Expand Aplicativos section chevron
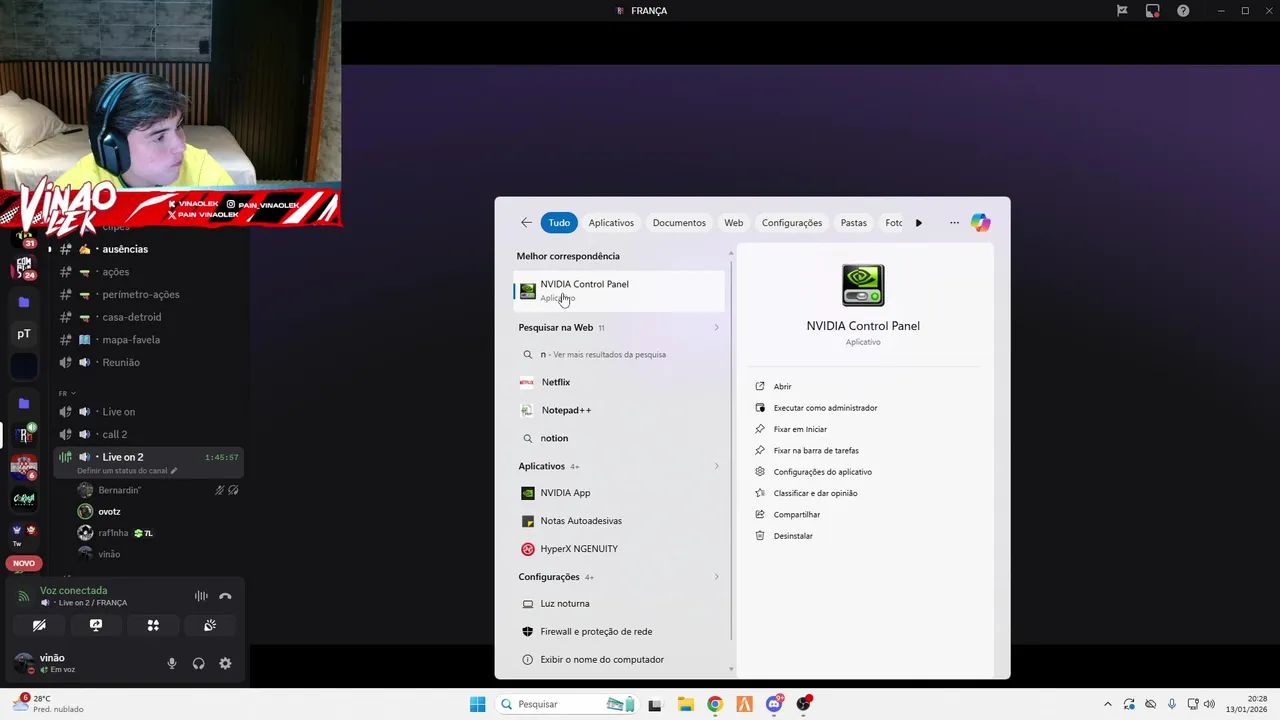Image resolution: width=1280 pixels, height=720 pixels. pyautogui.click(x=716, y=466)
